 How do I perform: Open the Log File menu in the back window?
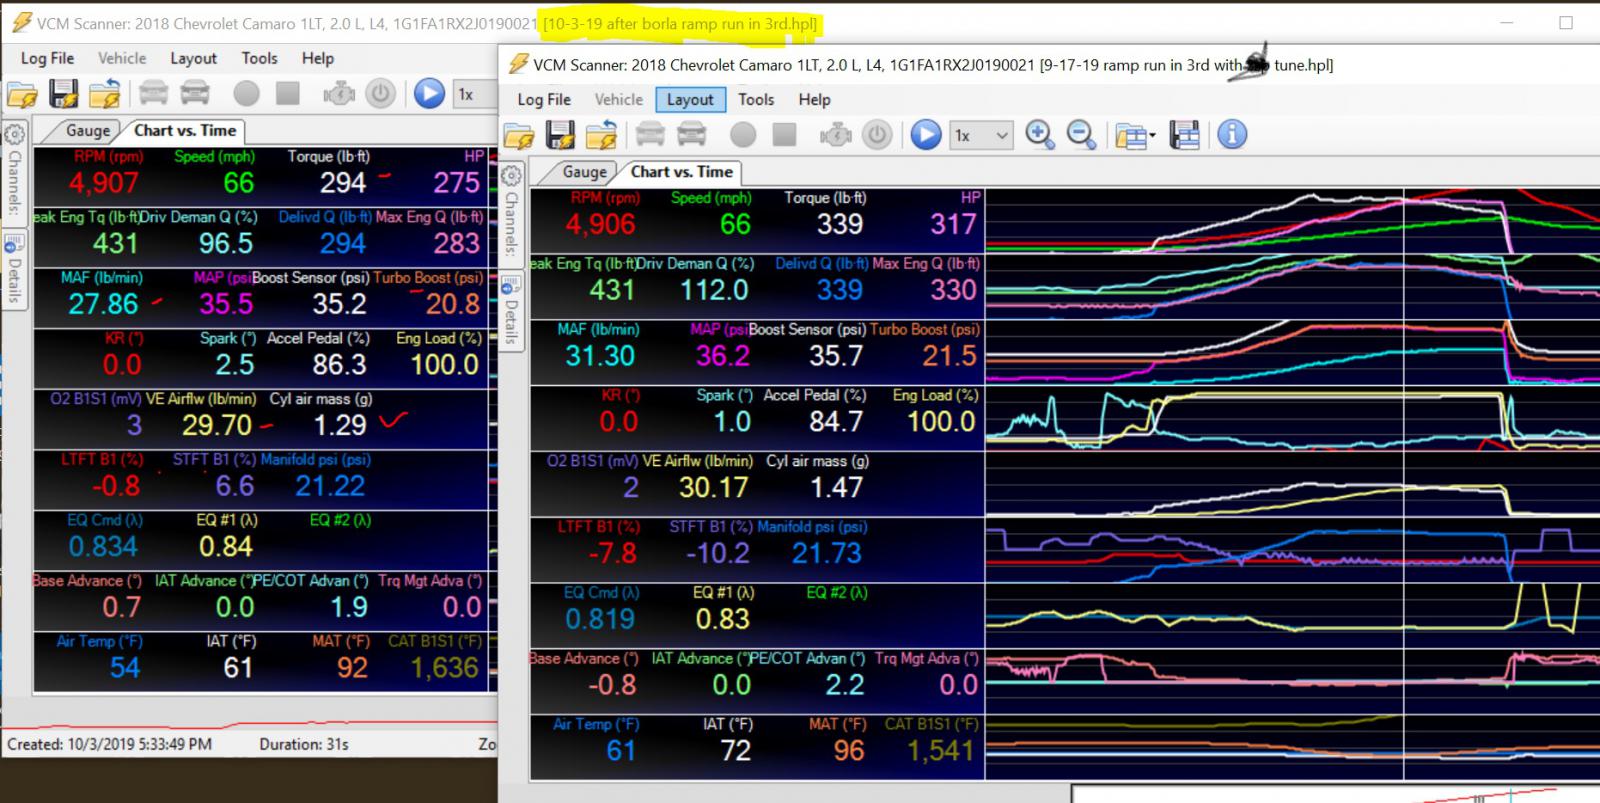coord(47,58)
